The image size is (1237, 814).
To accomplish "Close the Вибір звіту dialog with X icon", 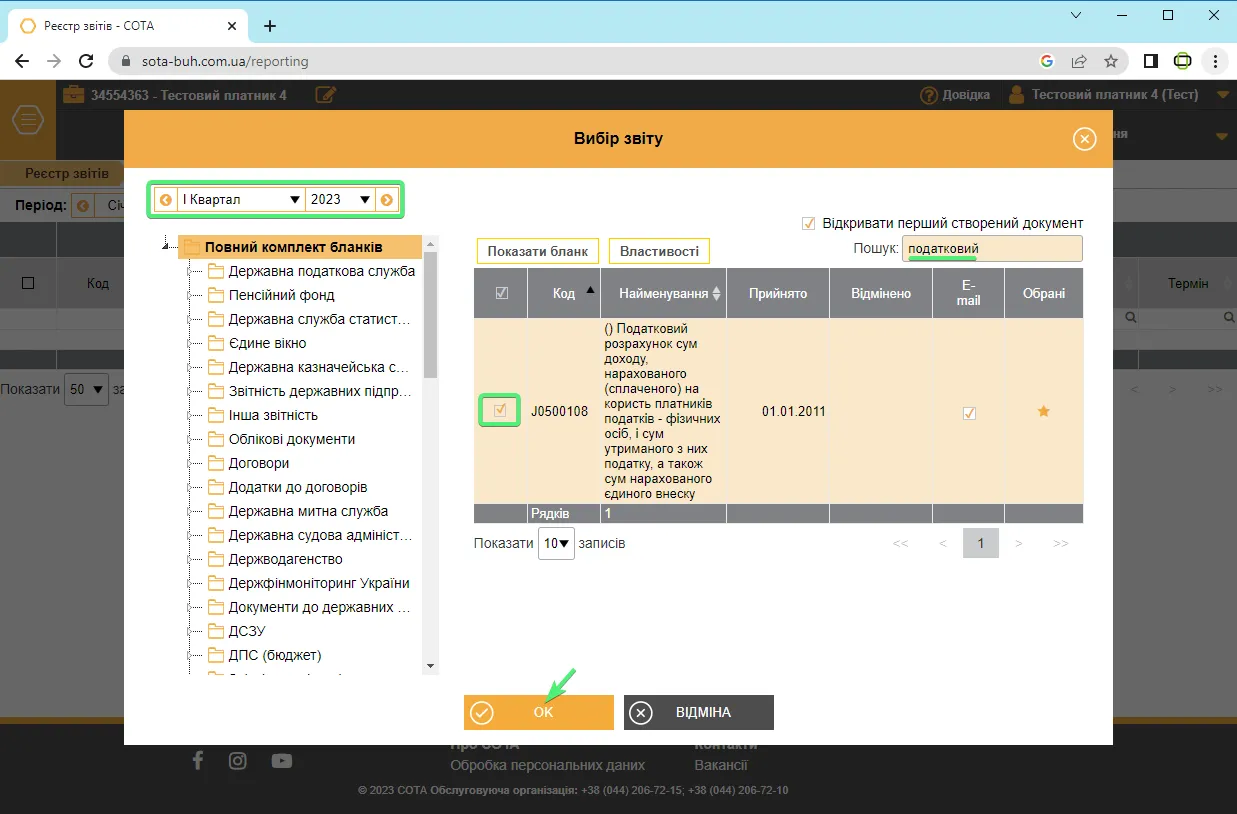I will [1084, 139].
